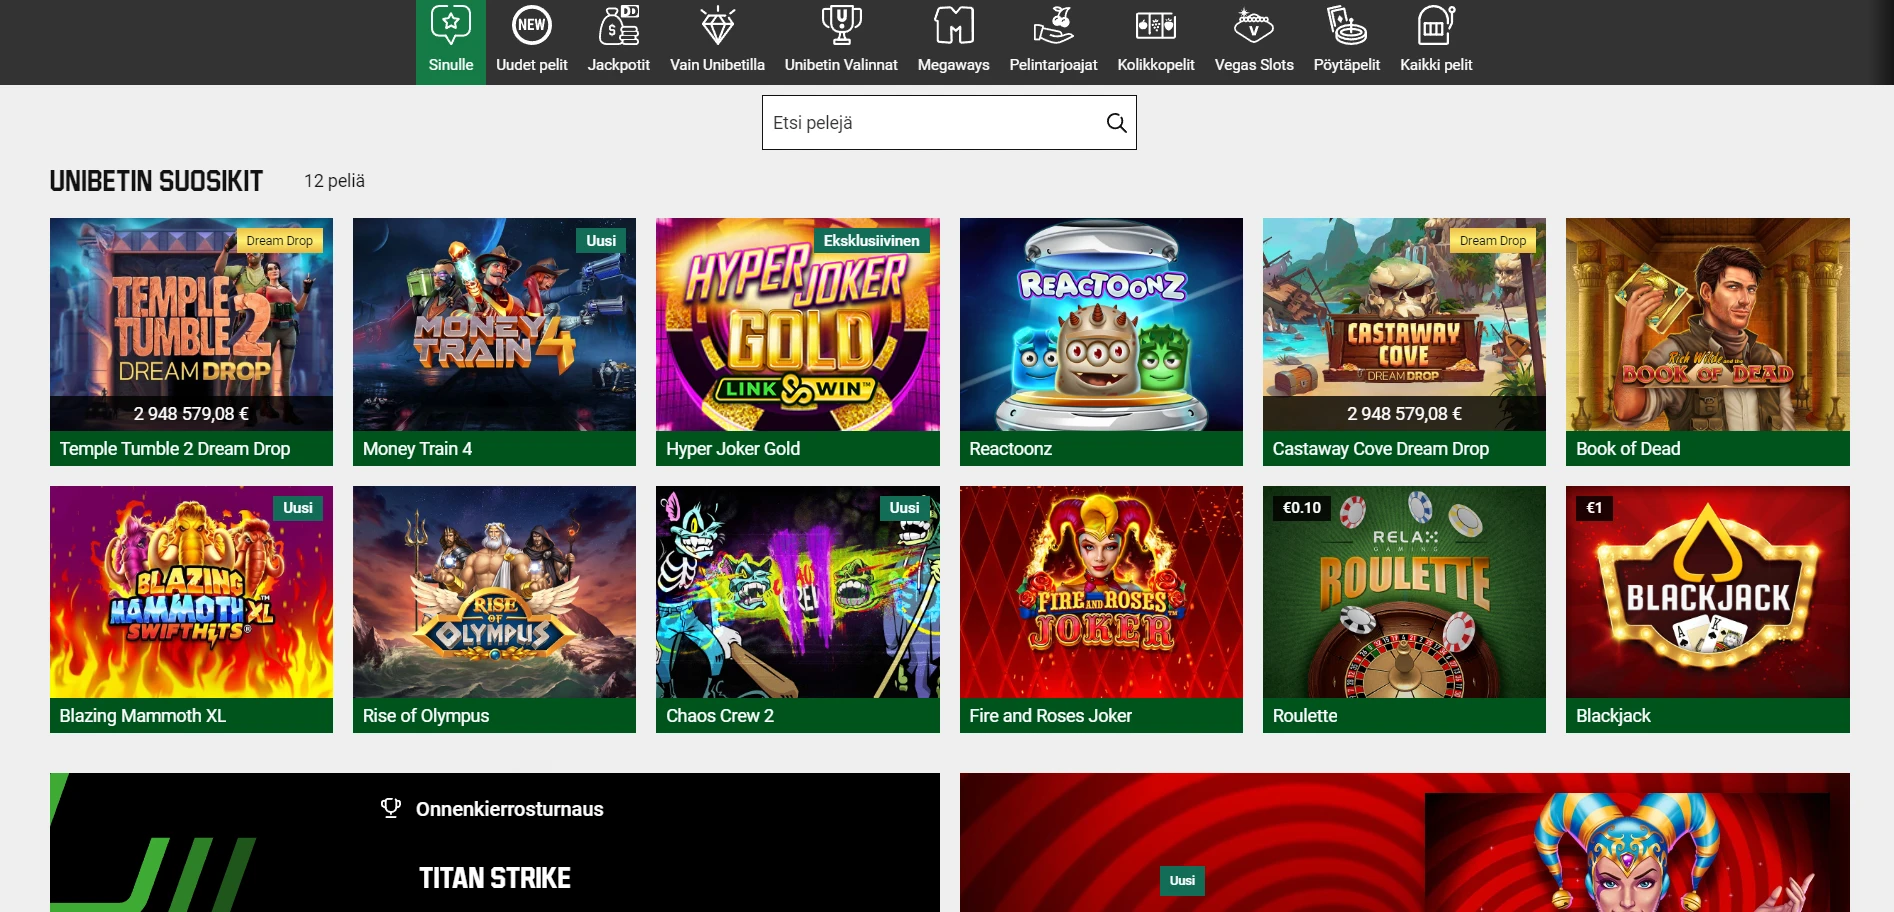The image size is (1894, 912).
Task: Click the NEW badge icon for Uudet pelit
Action: point(532,25)
